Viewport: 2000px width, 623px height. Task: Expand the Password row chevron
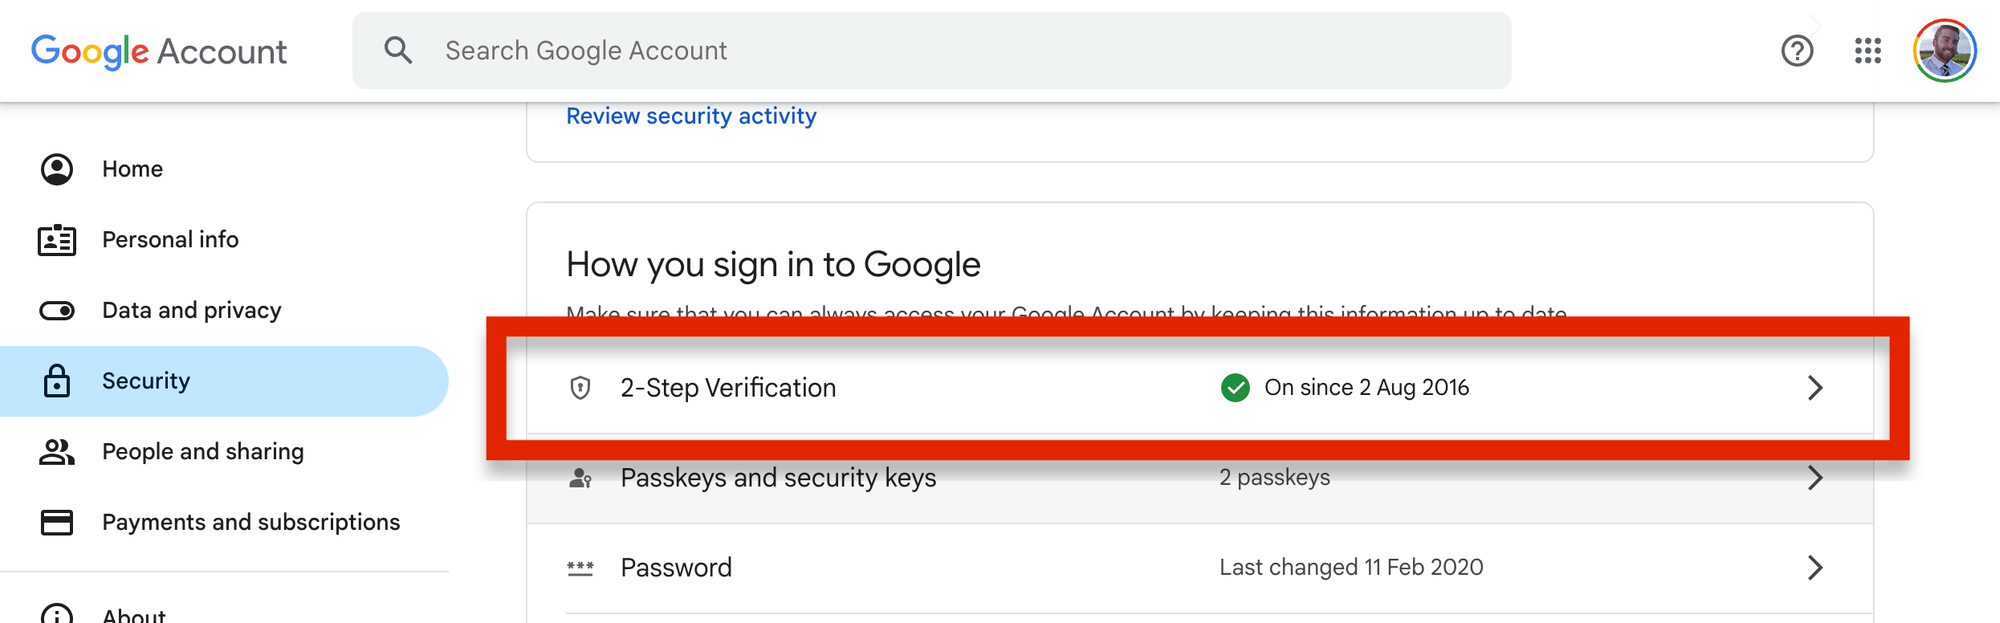click(x=1815, y=568)
